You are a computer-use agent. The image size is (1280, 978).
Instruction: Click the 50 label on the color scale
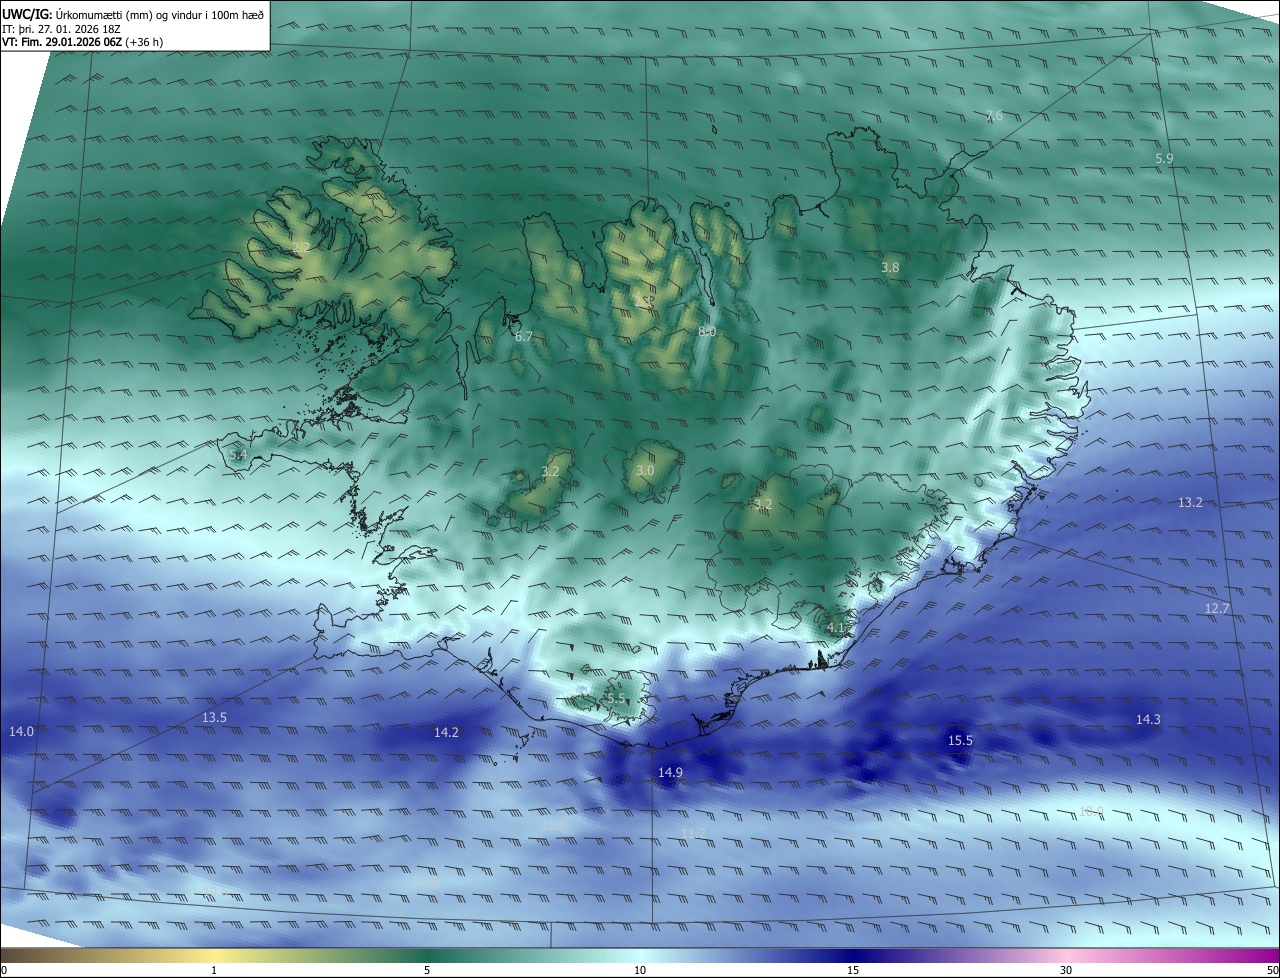coord(1272,970)
